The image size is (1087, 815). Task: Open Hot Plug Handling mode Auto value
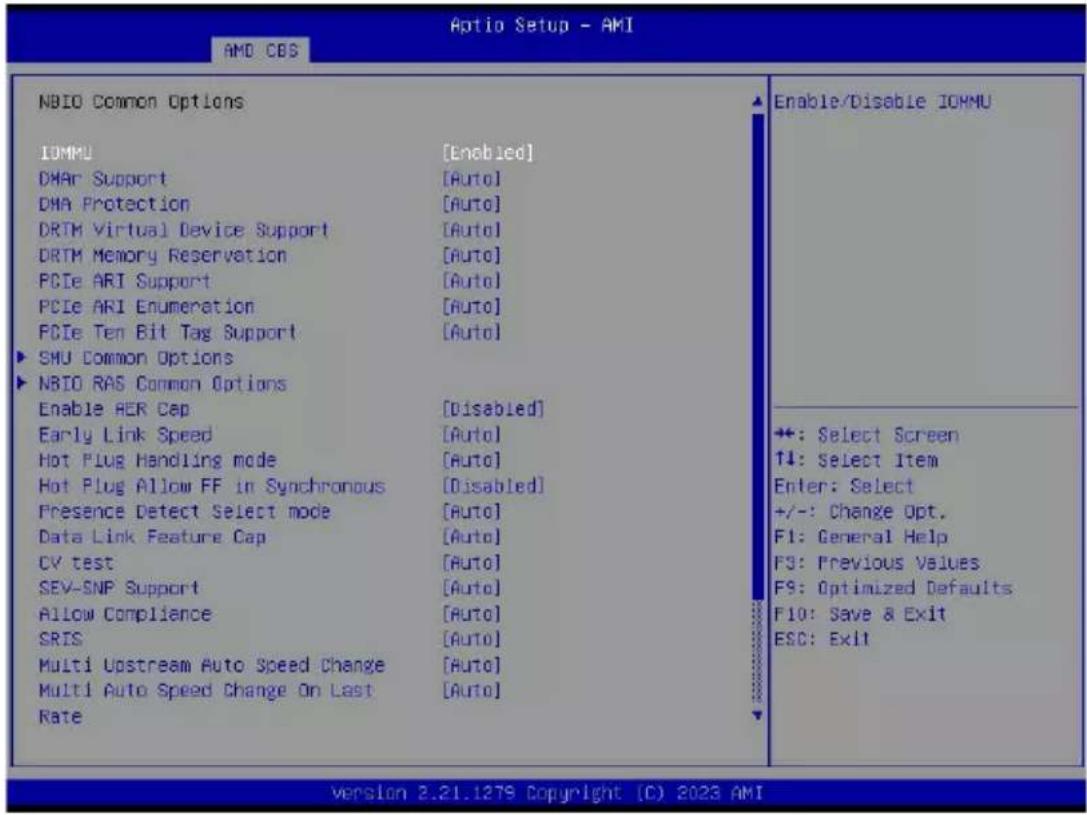[x=471, y=461]
